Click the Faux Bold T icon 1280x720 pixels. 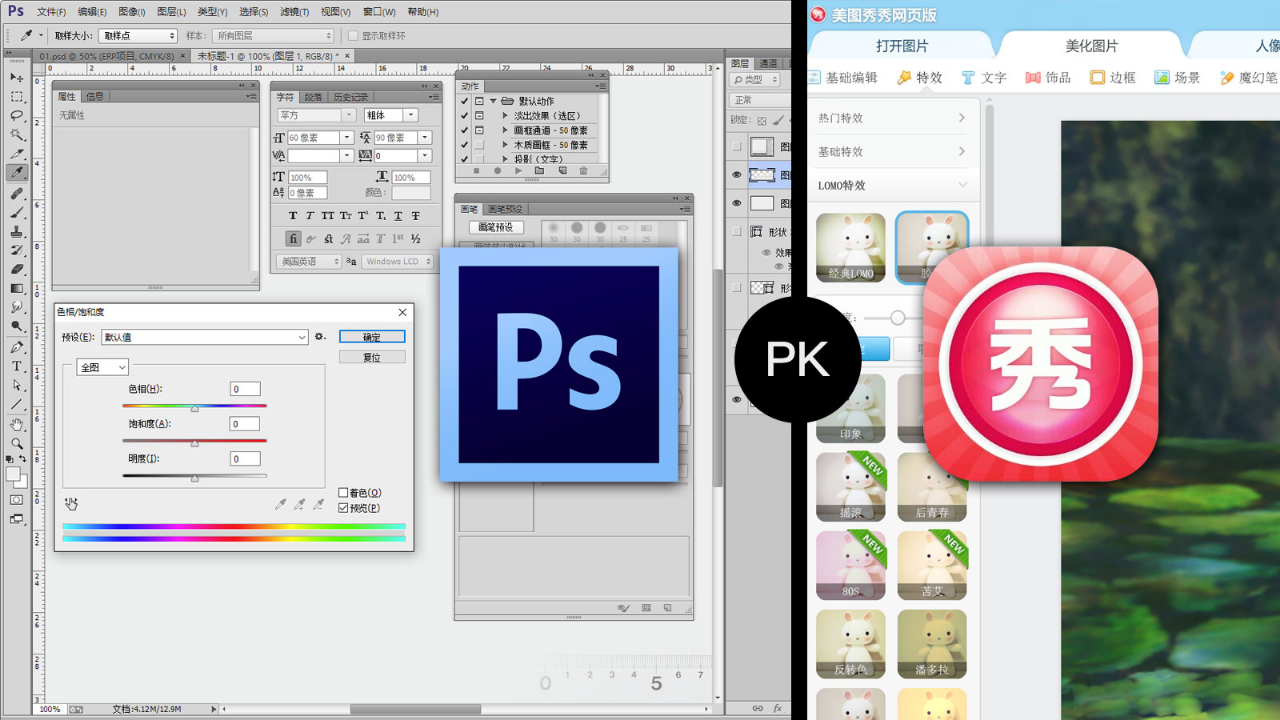(293, 215)
